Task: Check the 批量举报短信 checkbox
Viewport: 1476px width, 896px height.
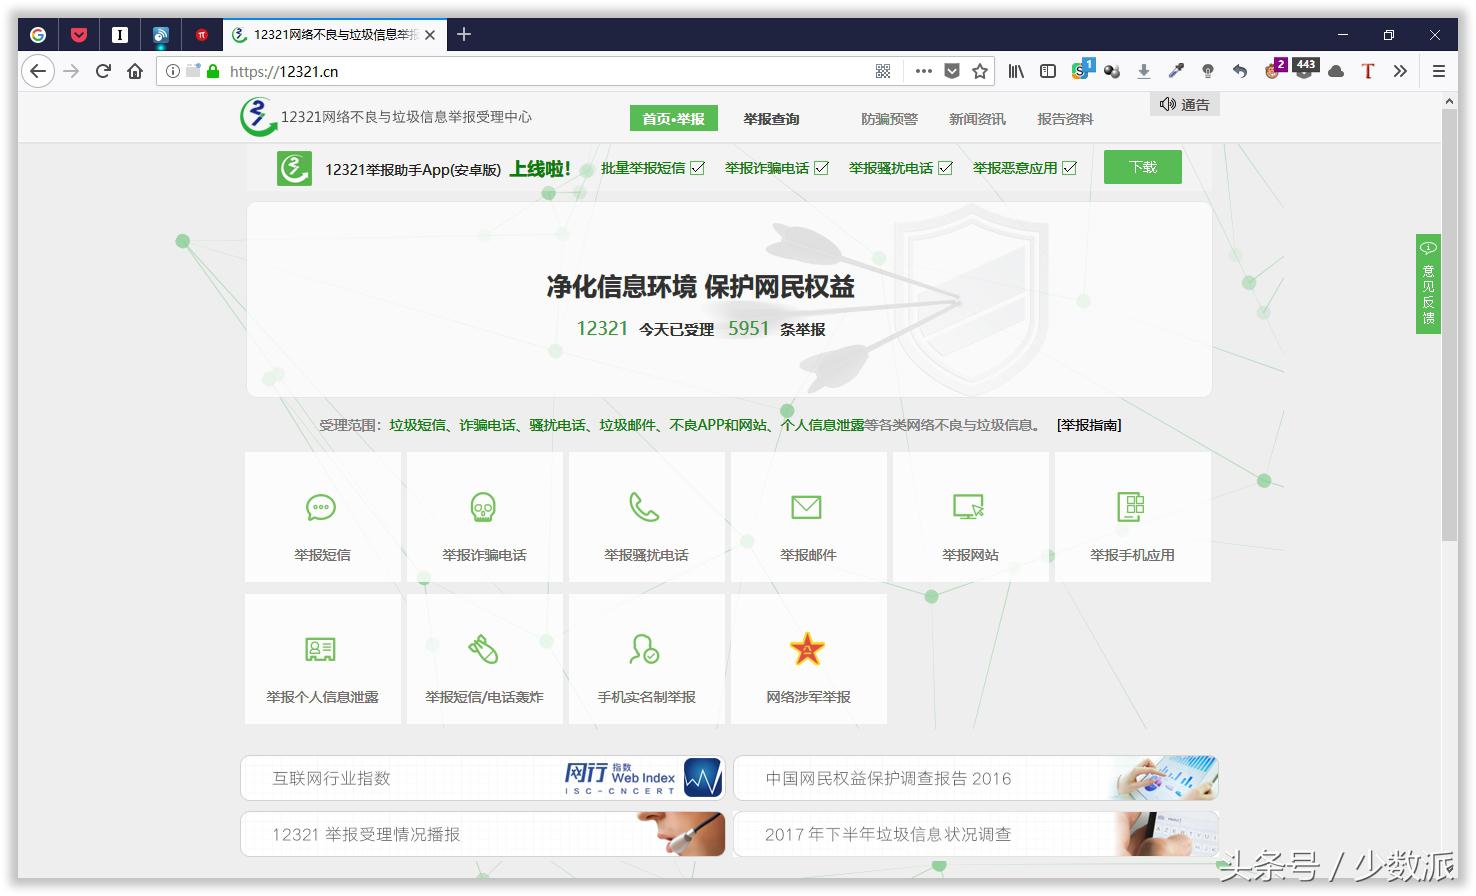Action: pos(700,167)
